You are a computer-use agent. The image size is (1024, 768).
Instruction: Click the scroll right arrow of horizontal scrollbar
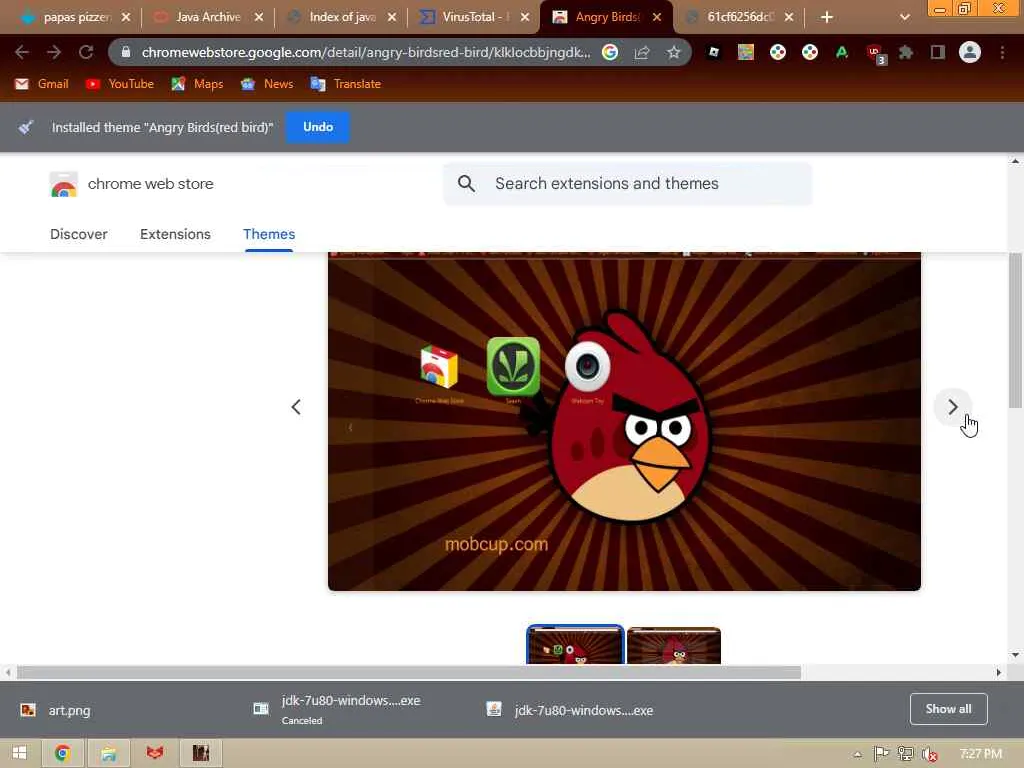(x=998, y=672)
